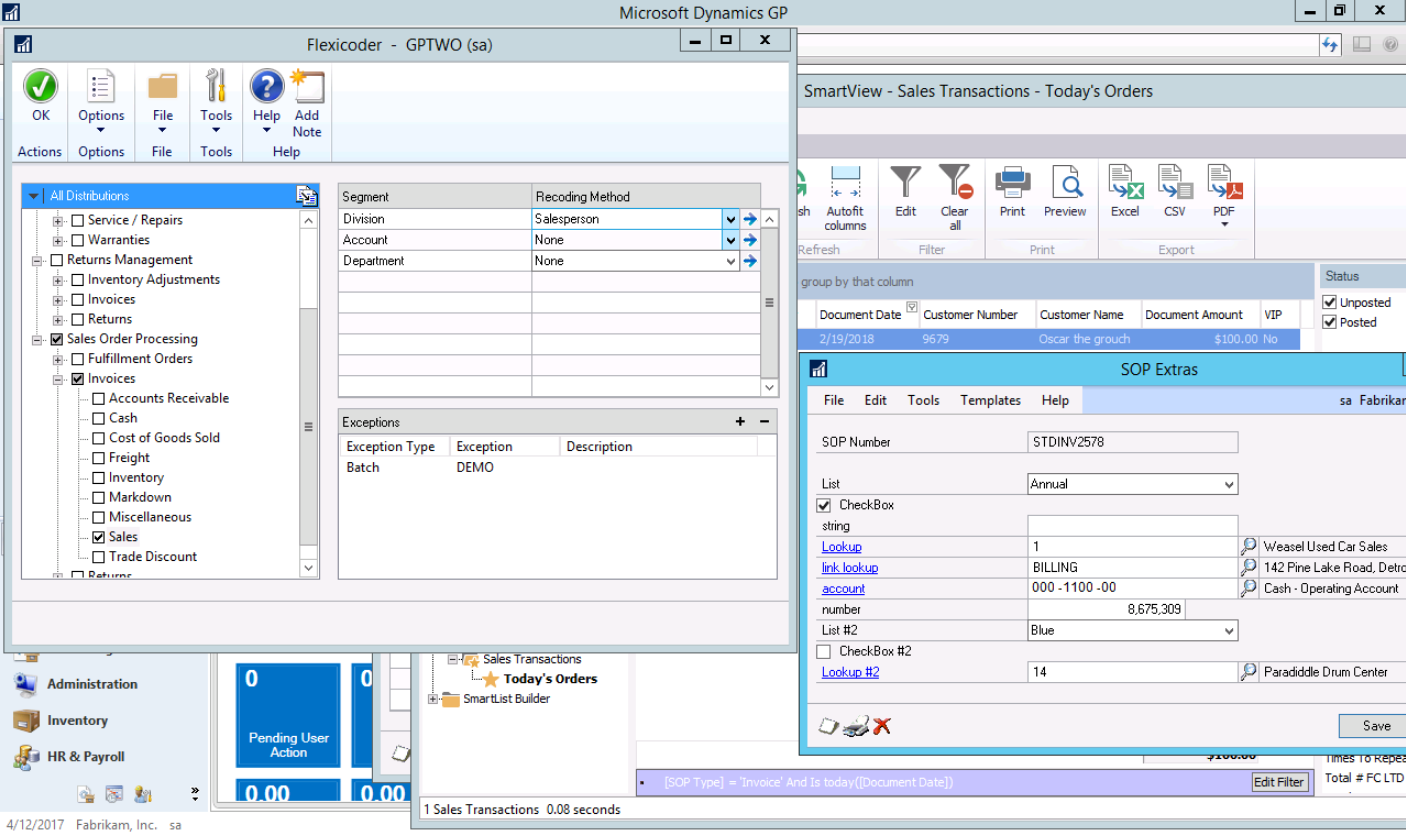
Task: Collapse the Sales Order Processing node
Action: tap(37, 339)
